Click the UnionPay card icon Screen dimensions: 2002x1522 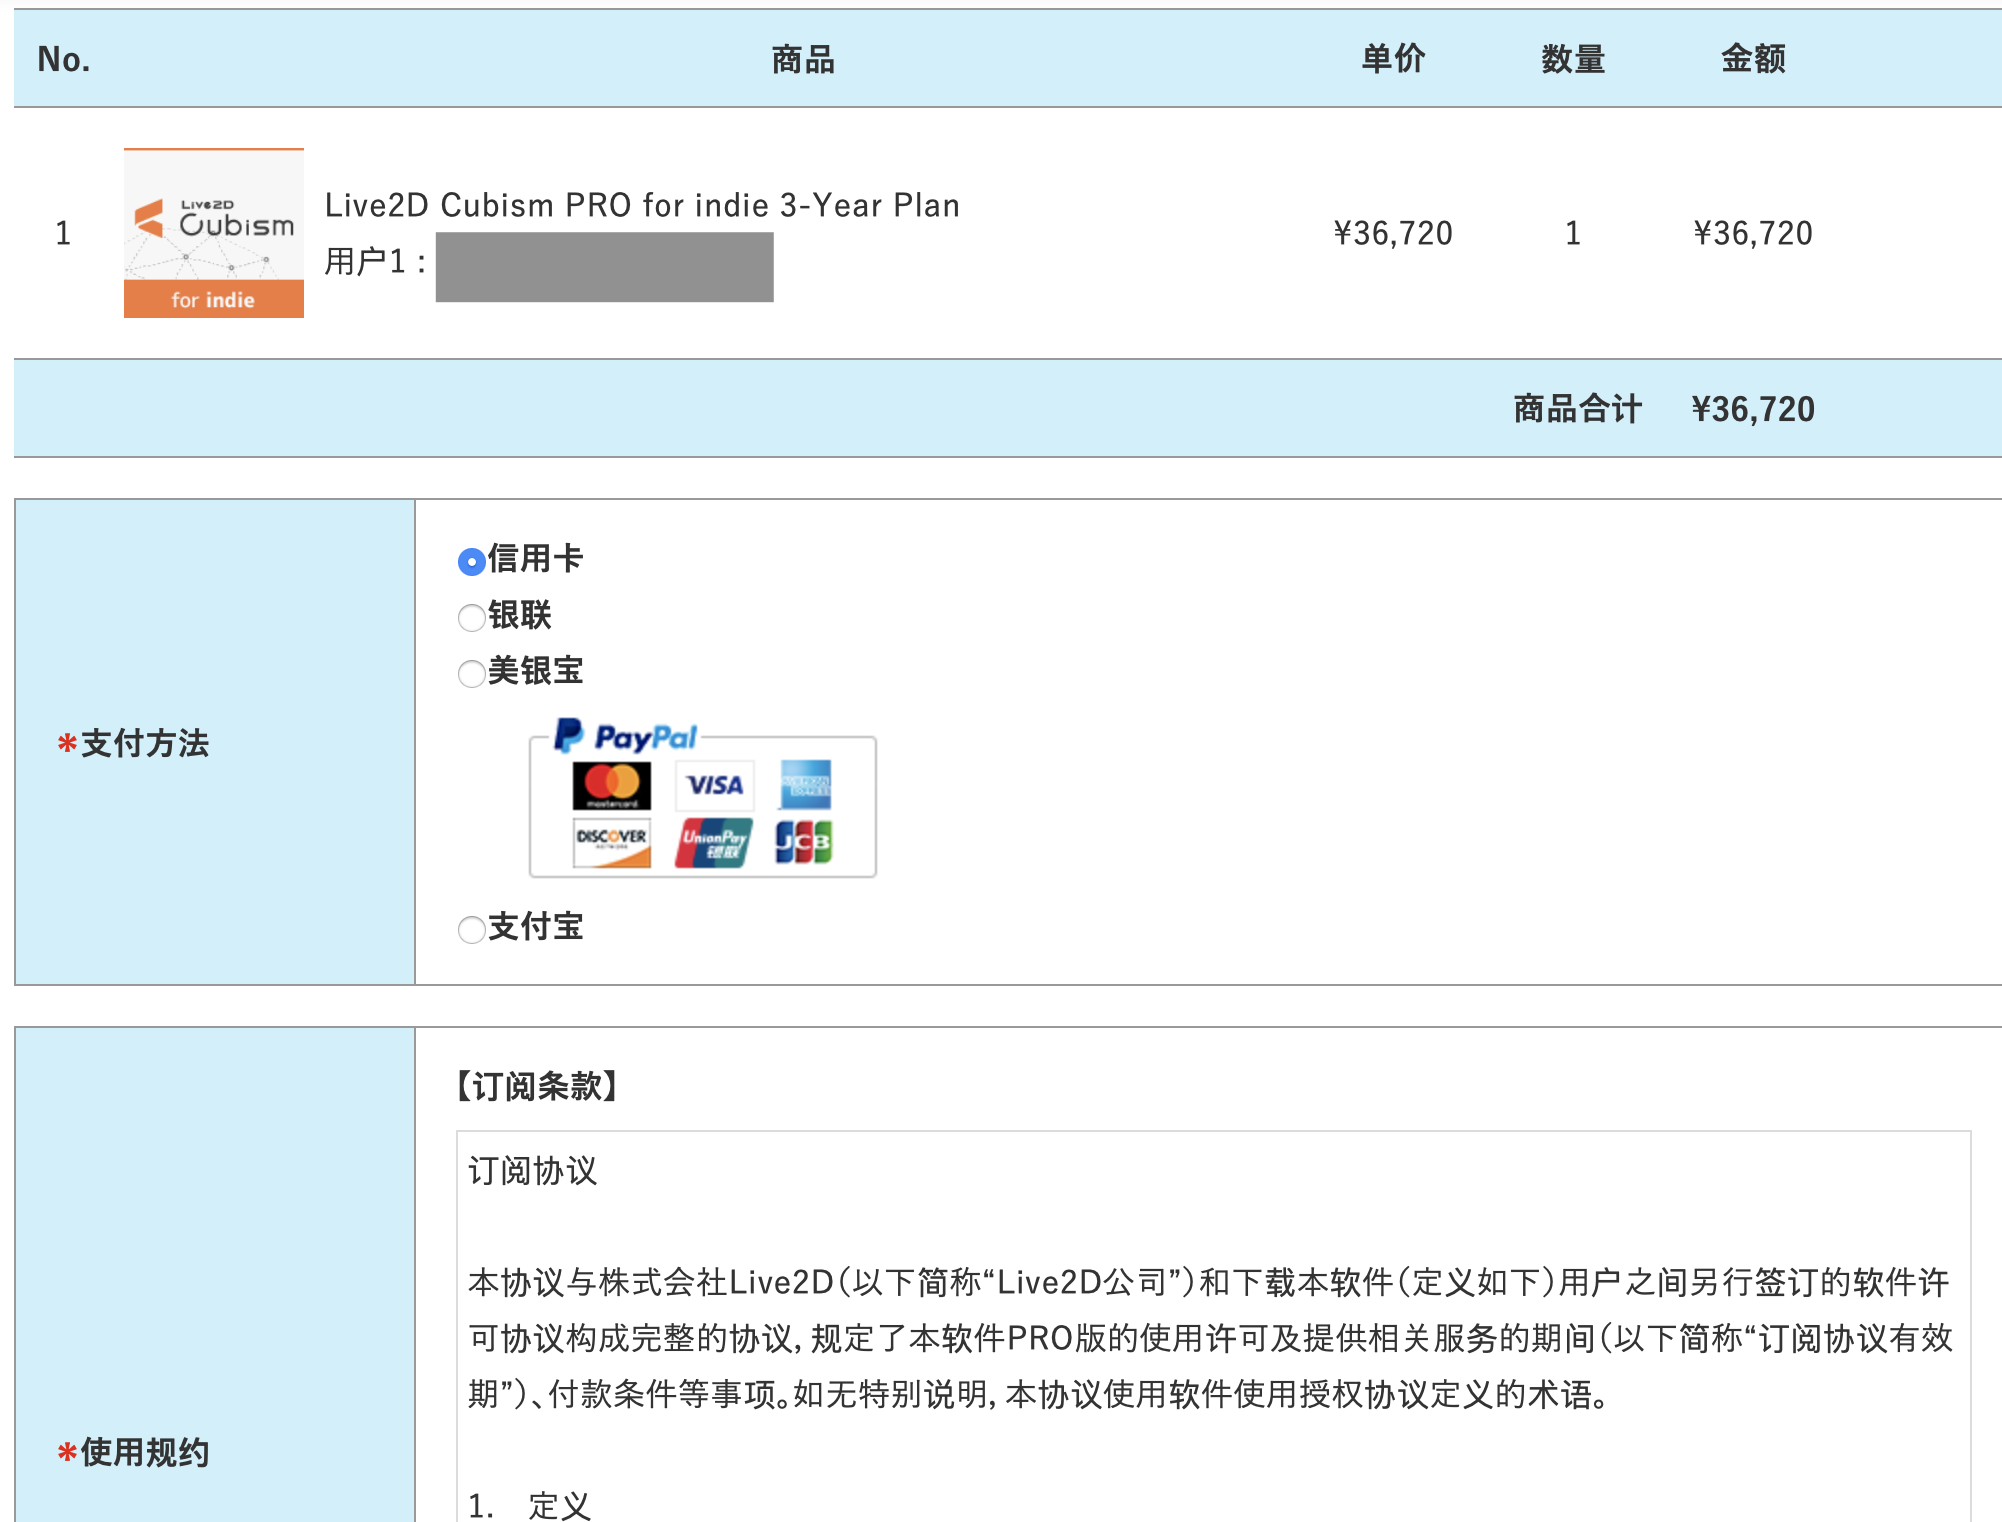(714, 842)
